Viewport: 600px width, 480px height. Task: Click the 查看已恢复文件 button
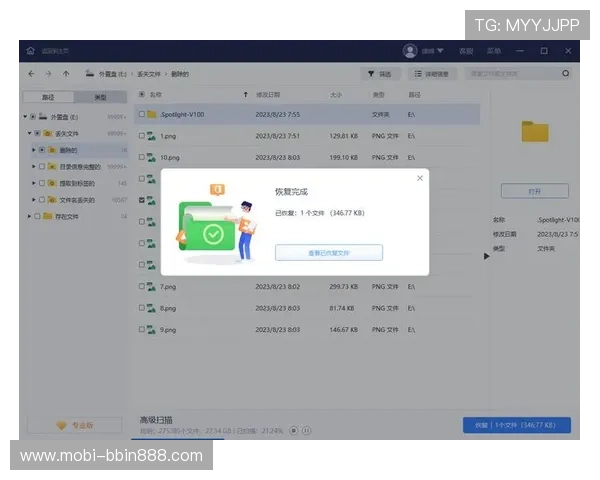click(x=329, y=253)
